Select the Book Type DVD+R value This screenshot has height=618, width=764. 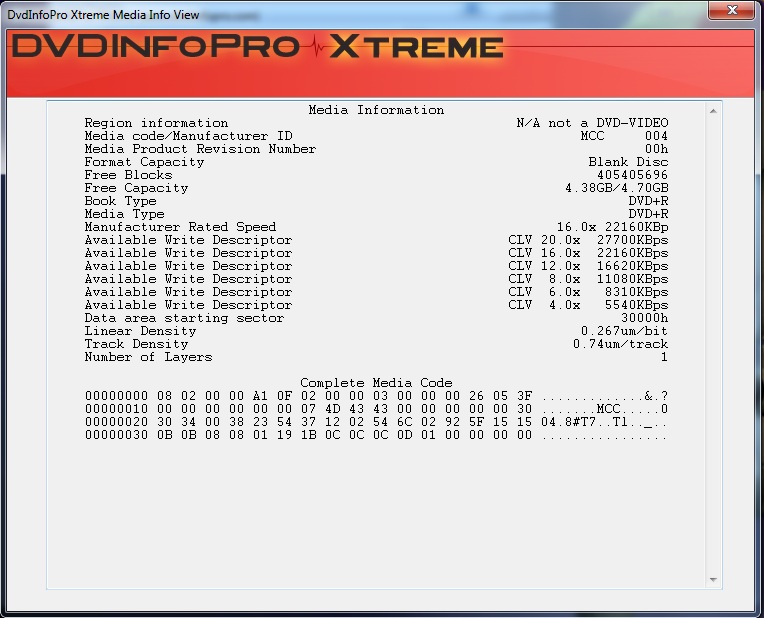pyautogui.click(x=648, y=201)
